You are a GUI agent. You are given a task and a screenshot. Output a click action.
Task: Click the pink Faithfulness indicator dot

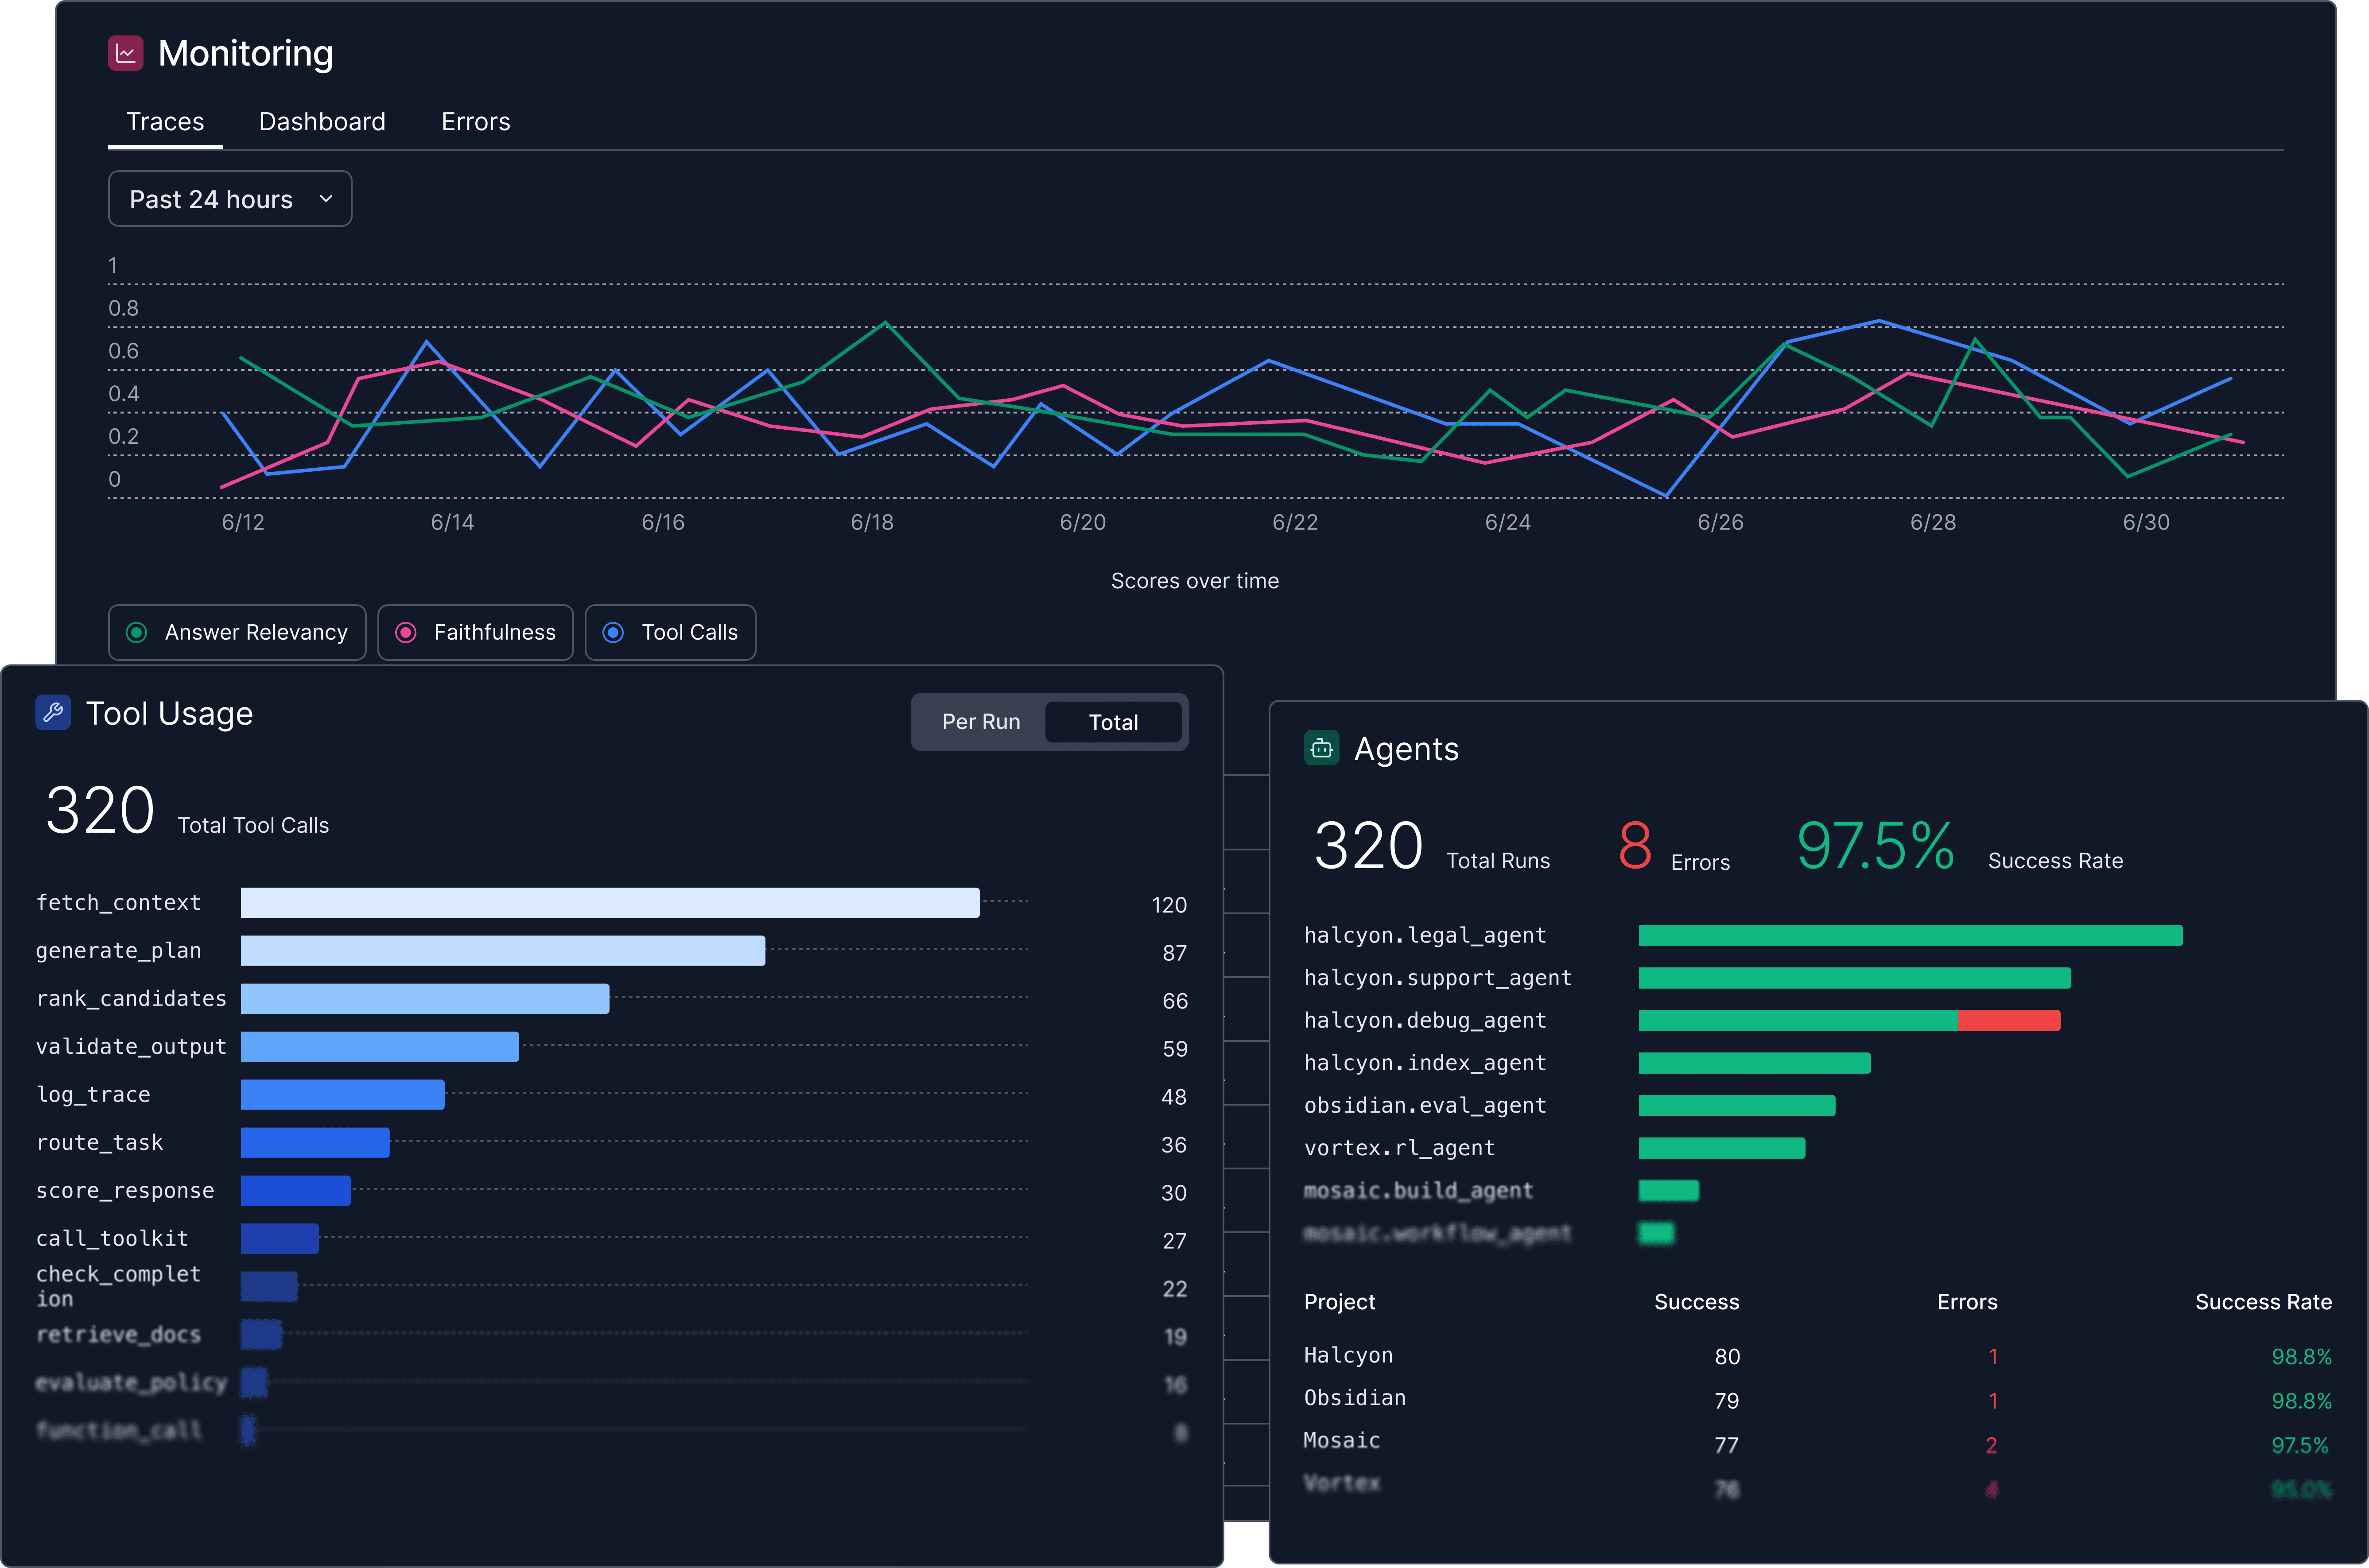coord(406,632)
